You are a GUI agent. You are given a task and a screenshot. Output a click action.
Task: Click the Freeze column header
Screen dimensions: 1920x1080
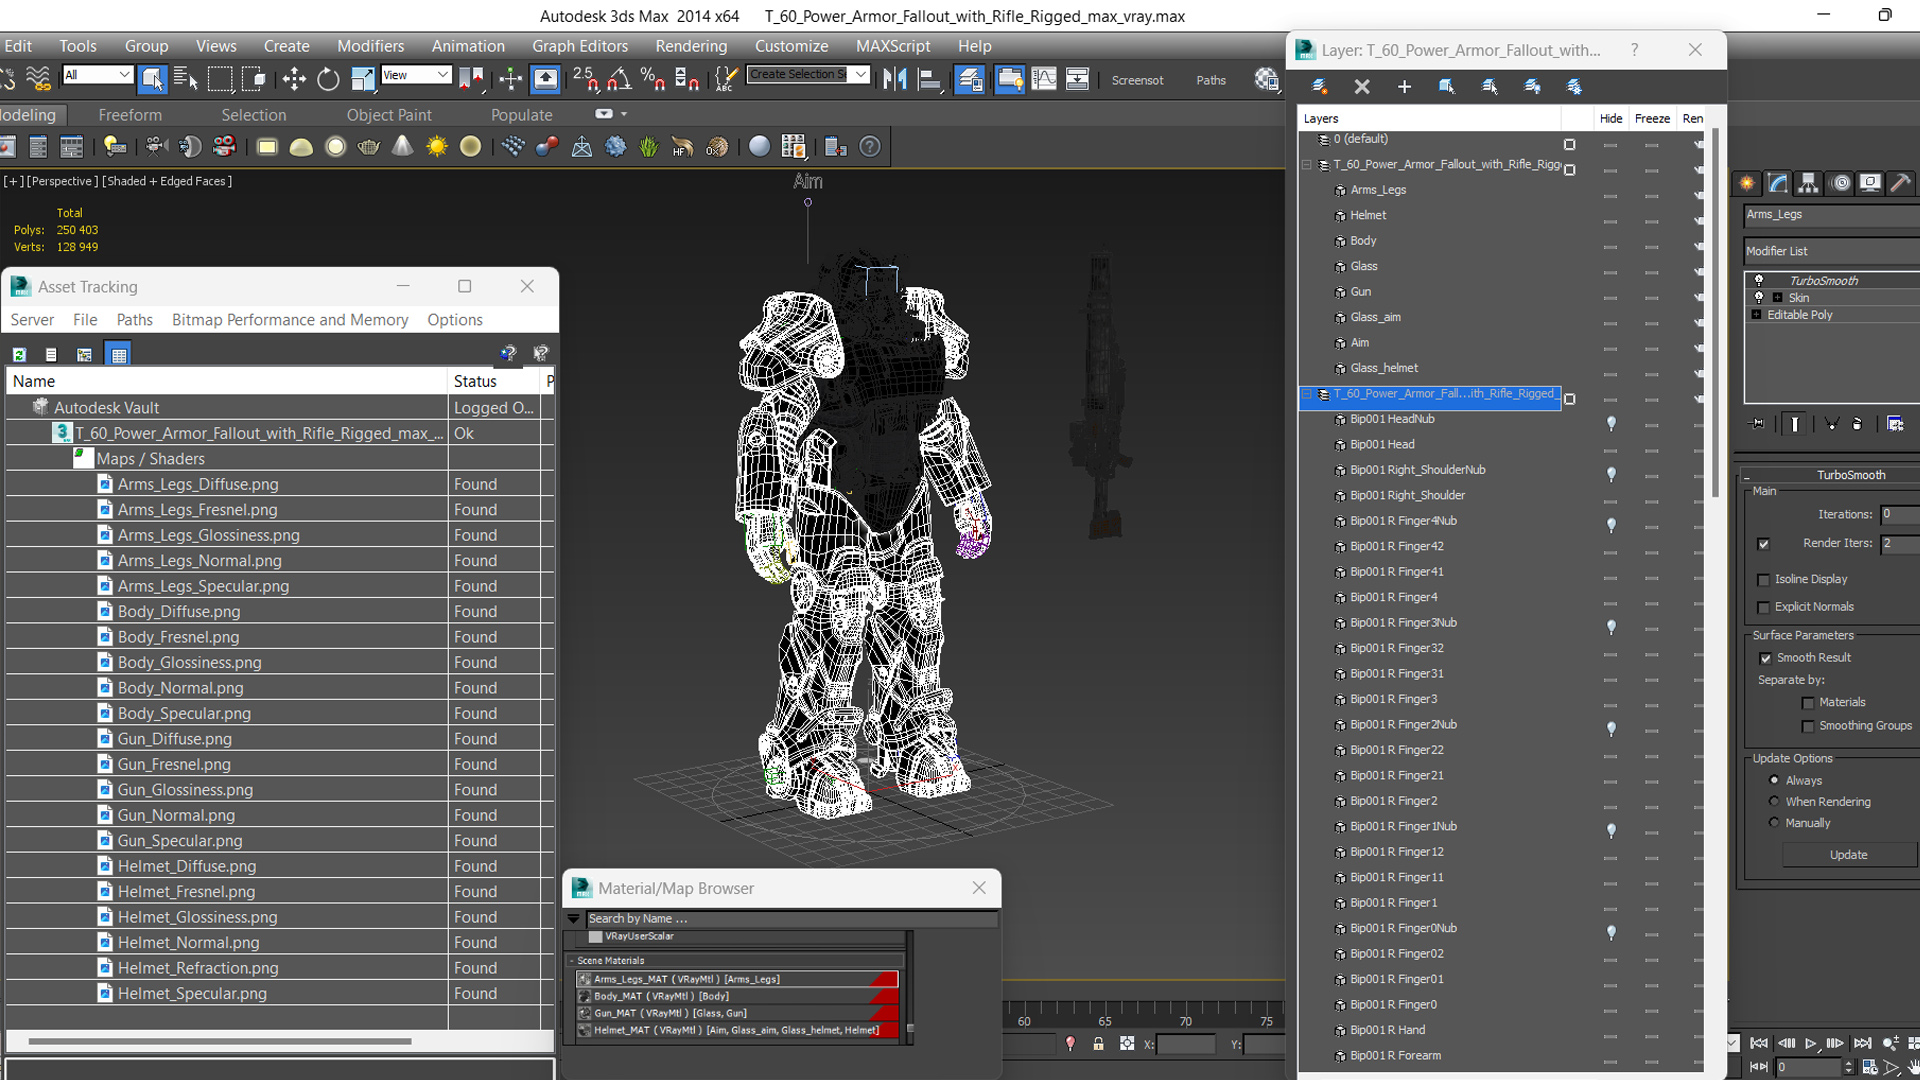pos(1652,118)
